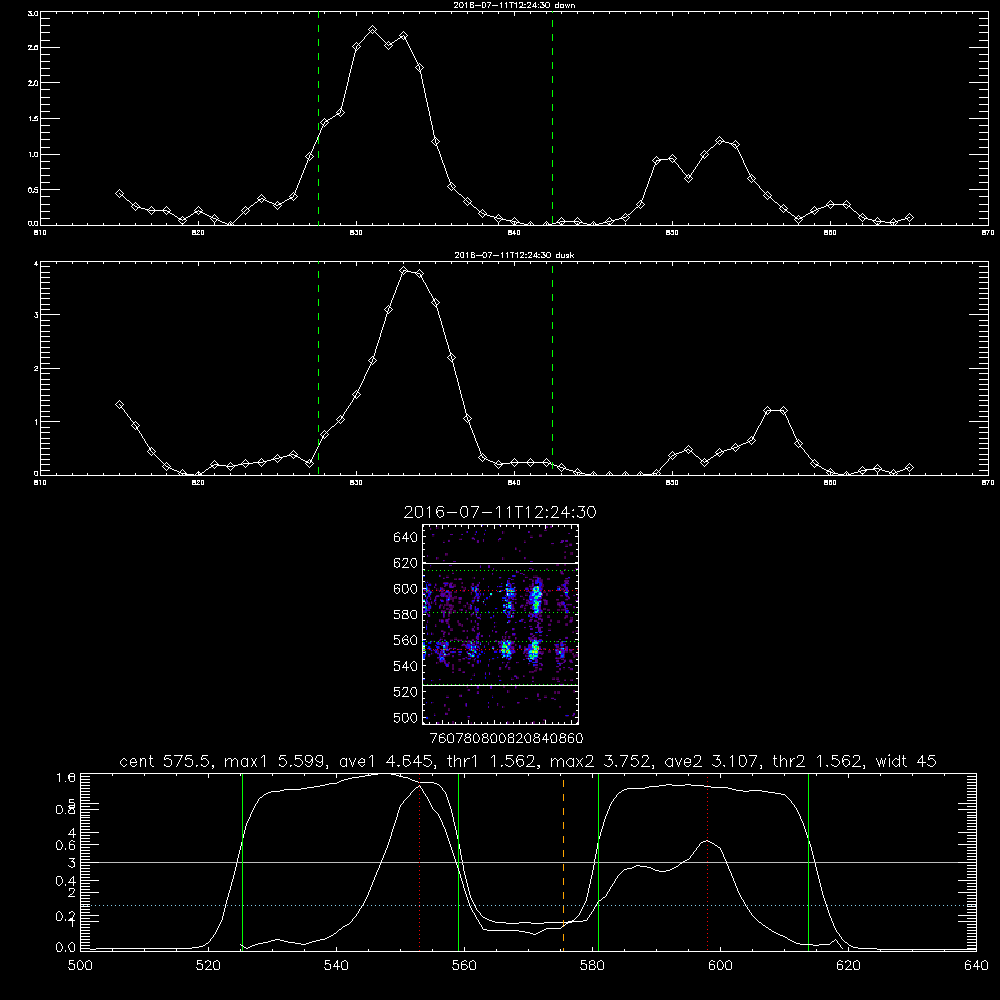Click the left green dashed line in dusk plot

318,368
